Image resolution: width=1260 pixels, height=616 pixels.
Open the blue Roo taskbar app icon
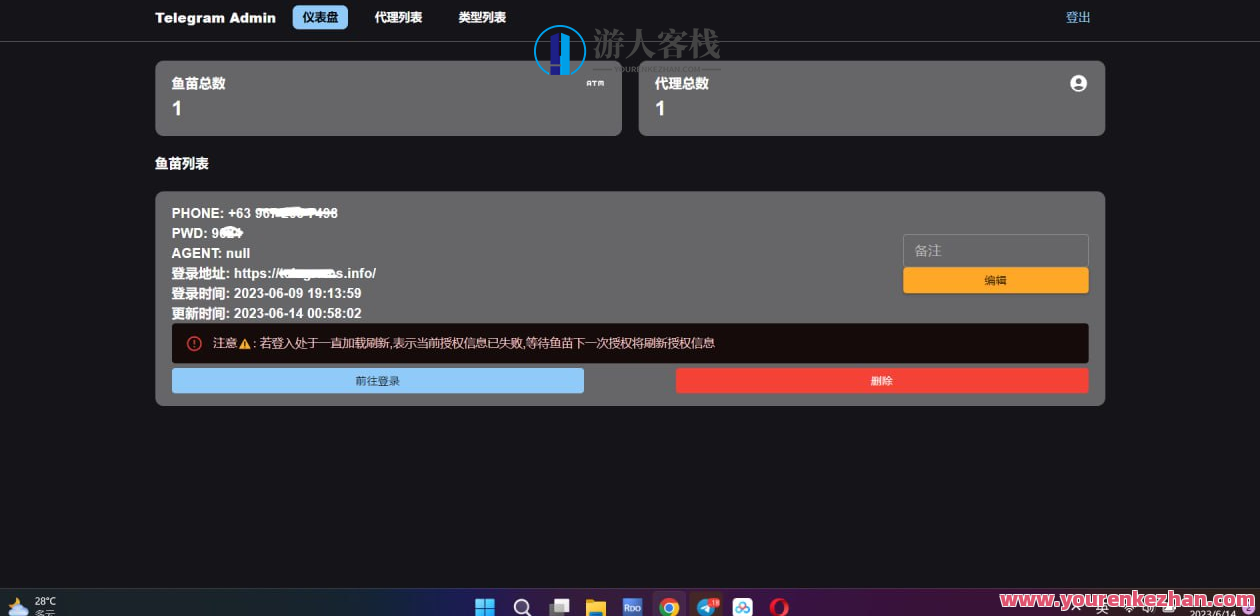pos(633,606)
